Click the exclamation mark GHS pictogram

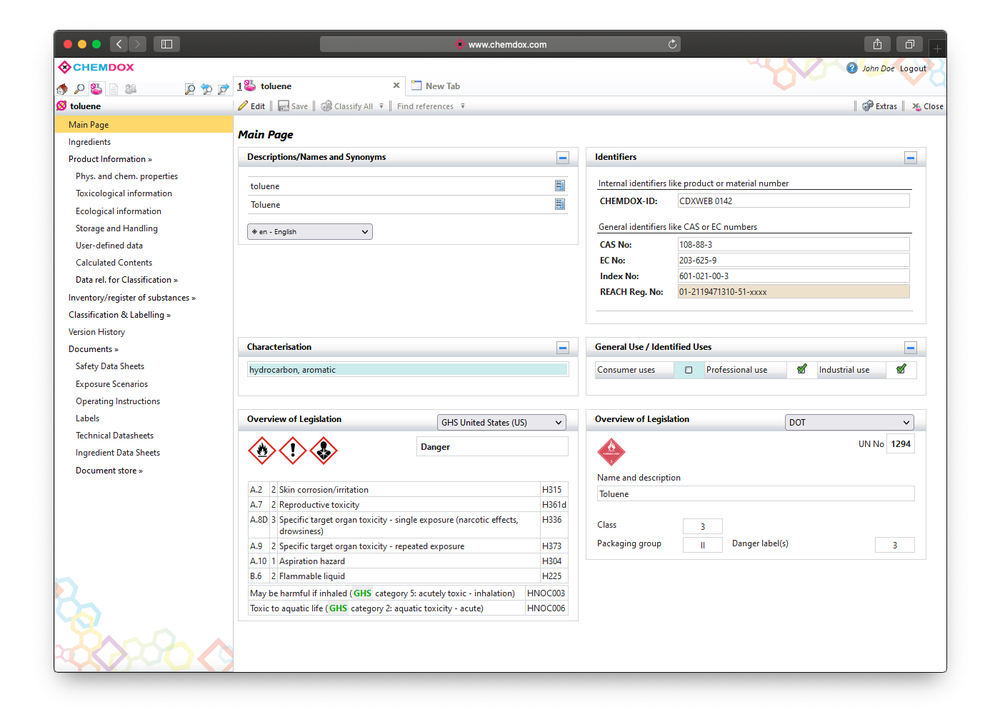293,451
